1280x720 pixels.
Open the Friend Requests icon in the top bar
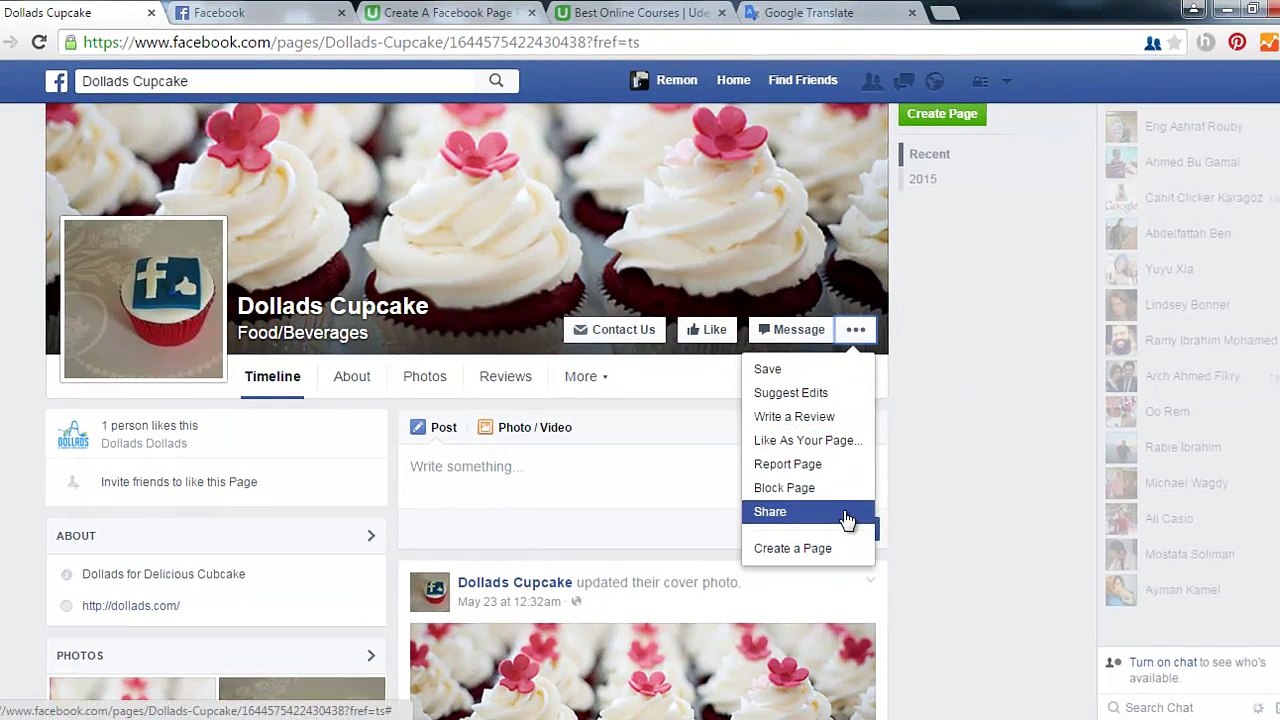click(x=873, y=81)
